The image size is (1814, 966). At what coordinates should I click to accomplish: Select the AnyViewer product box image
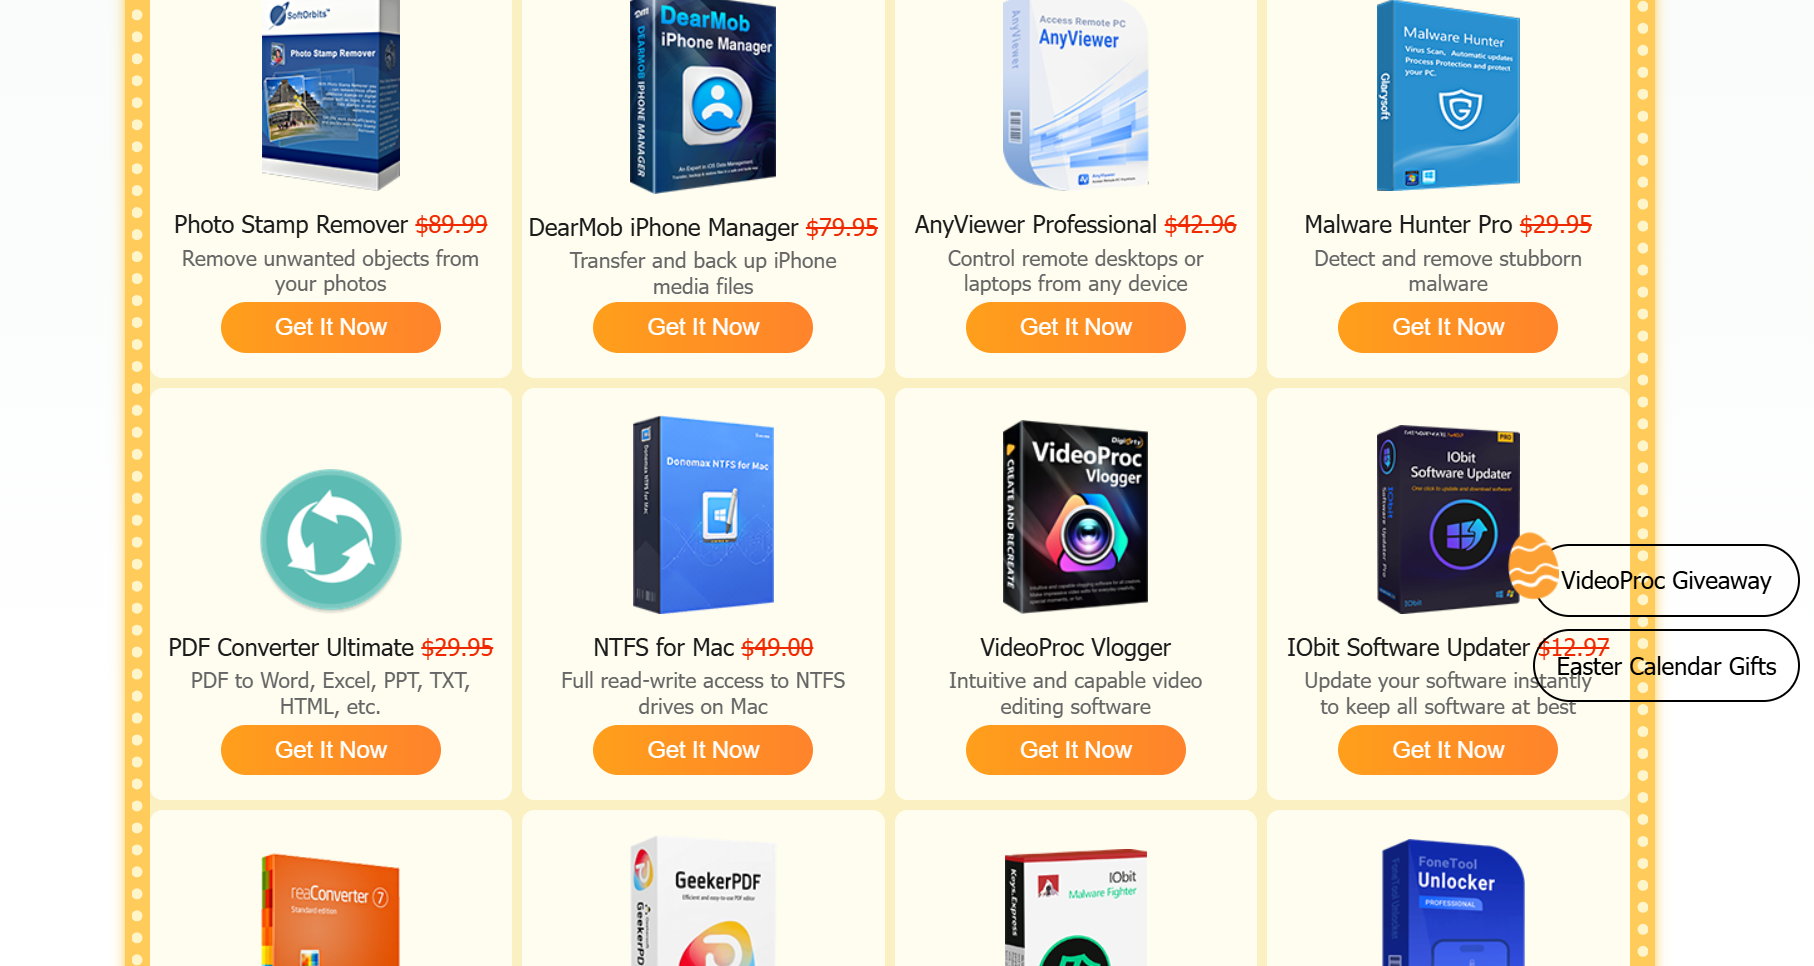click(1076, 95)
